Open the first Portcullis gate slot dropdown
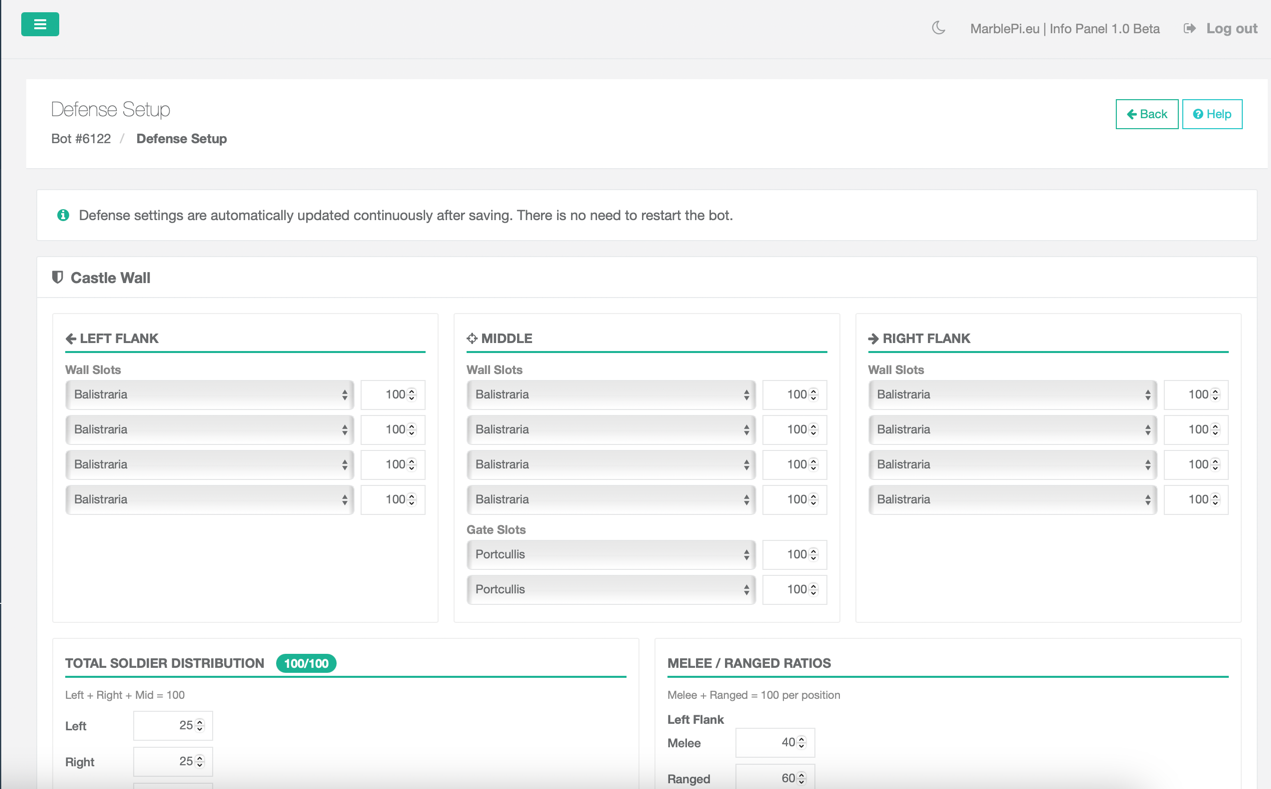The width and height of the screenshot is (1271, 789). [611, 555]
